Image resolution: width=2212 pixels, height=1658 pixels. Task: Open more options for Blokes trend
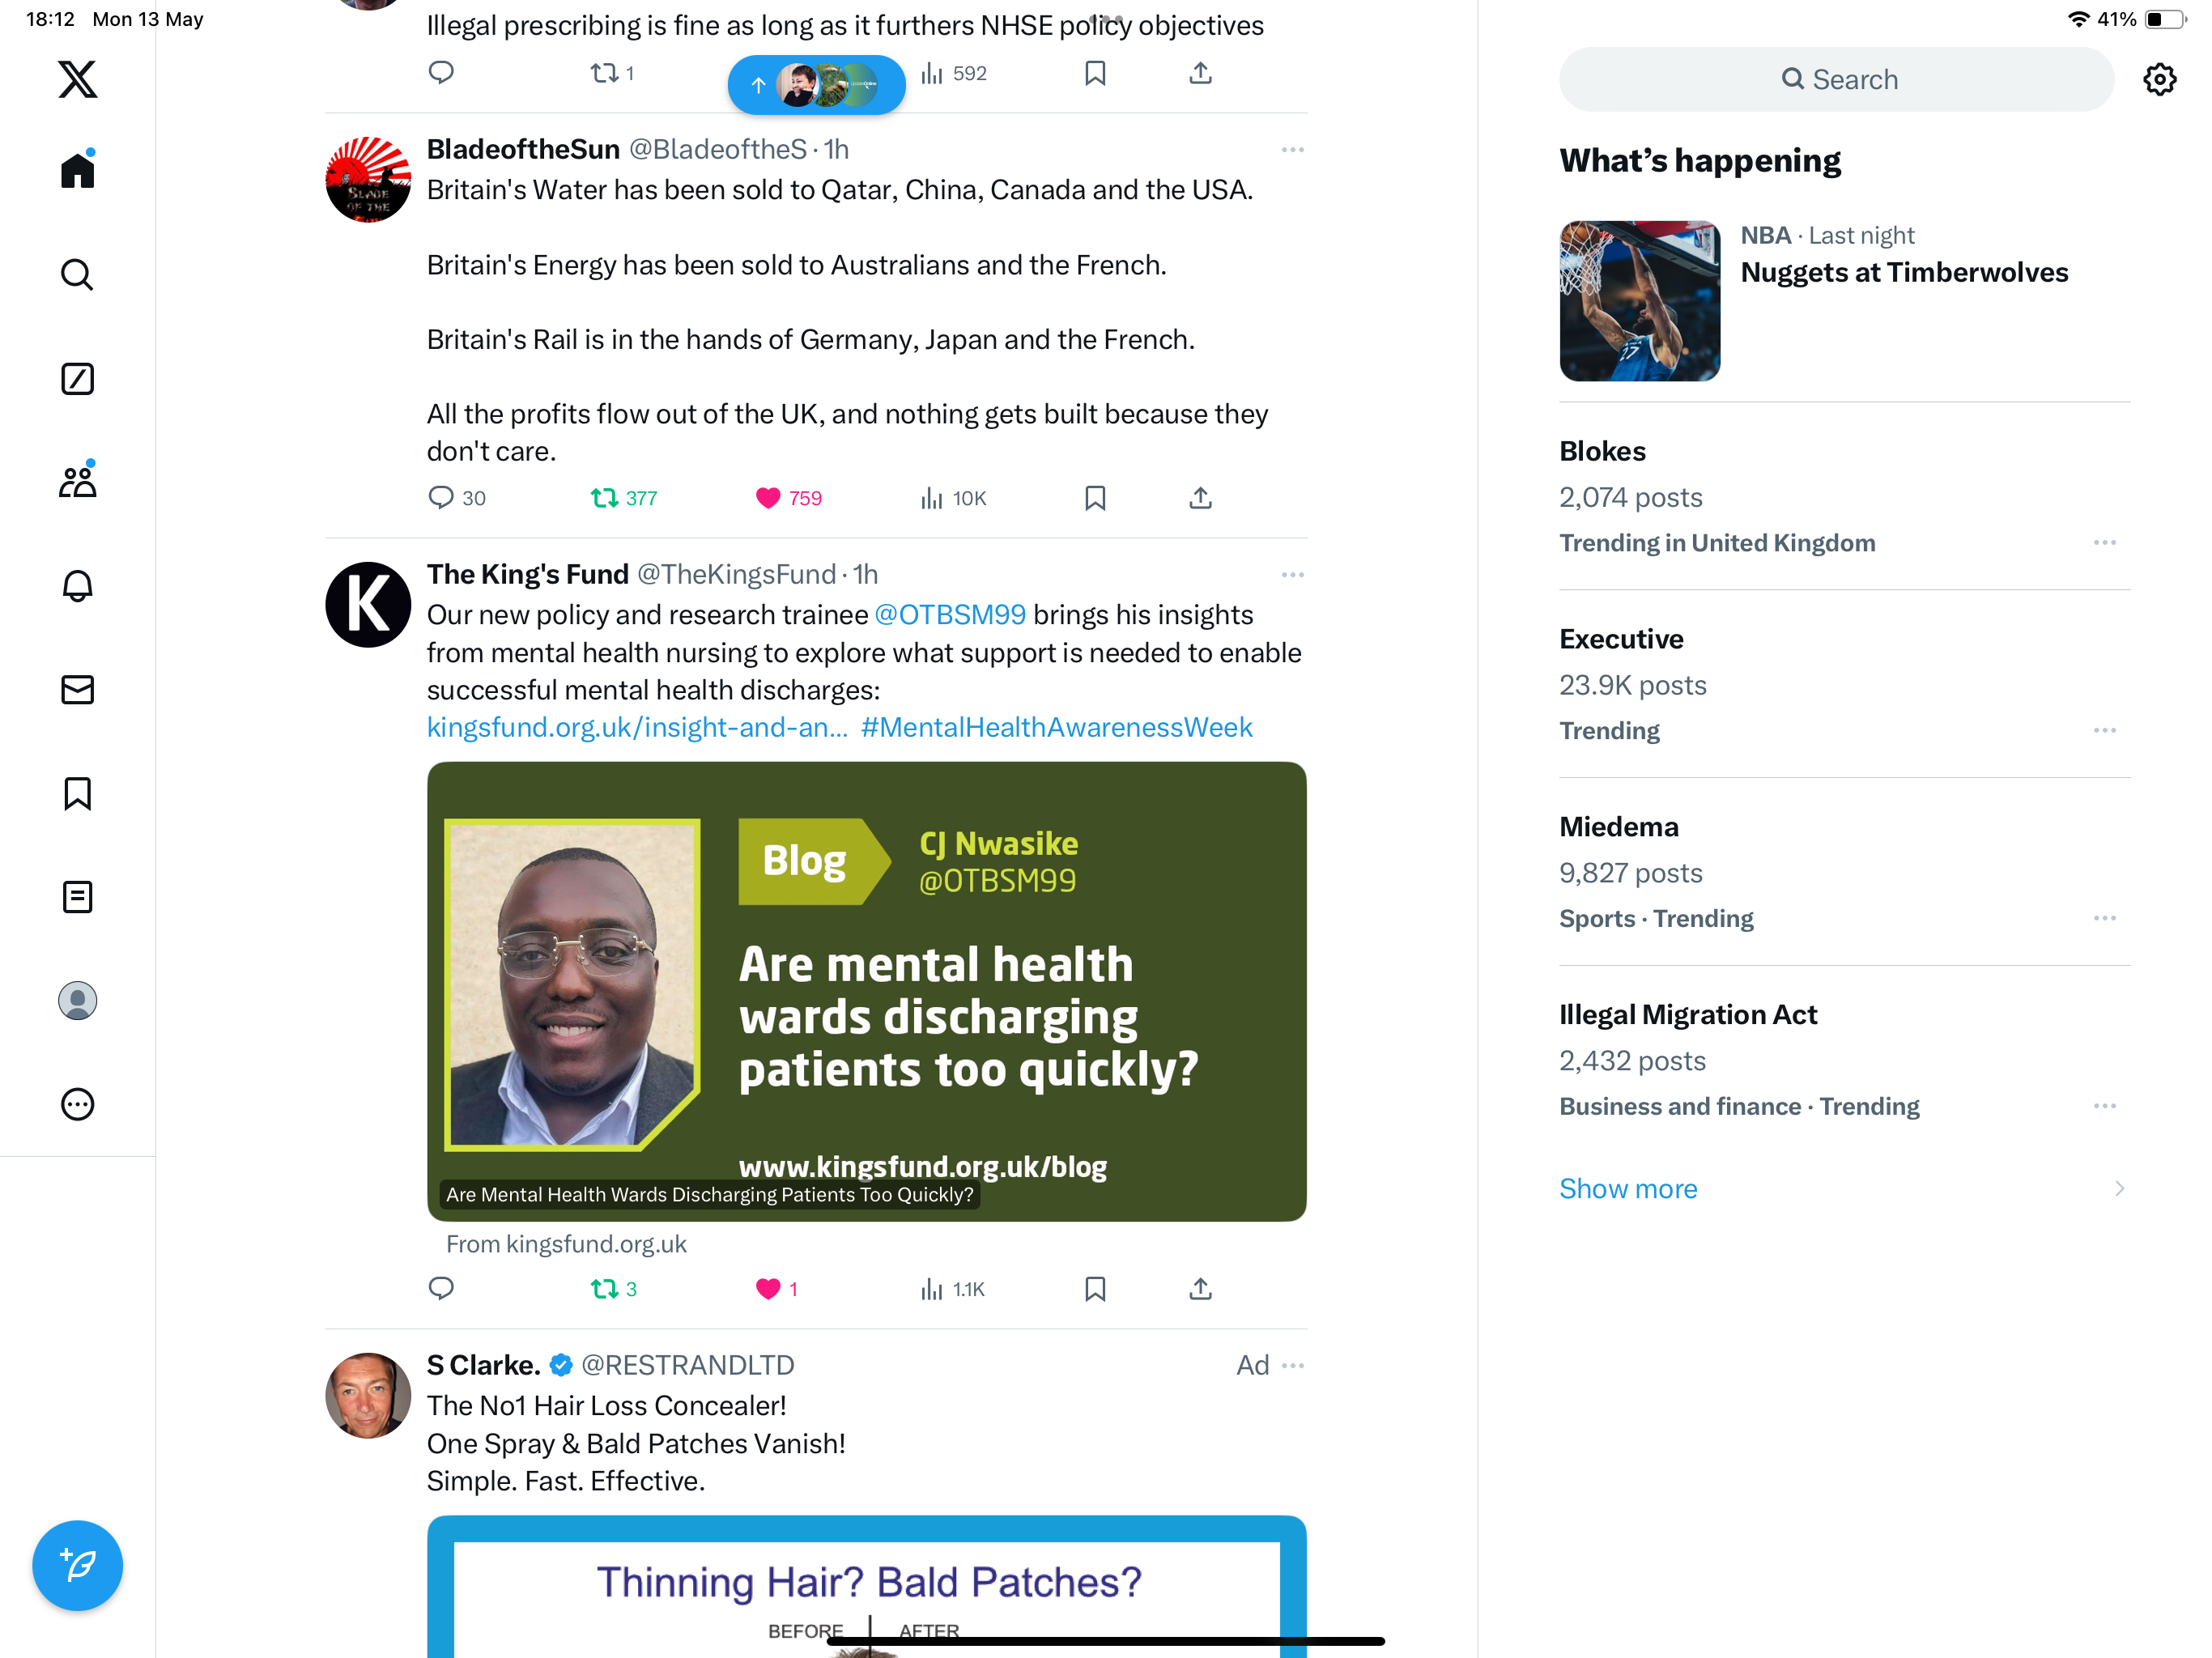tap(2105, 542)
